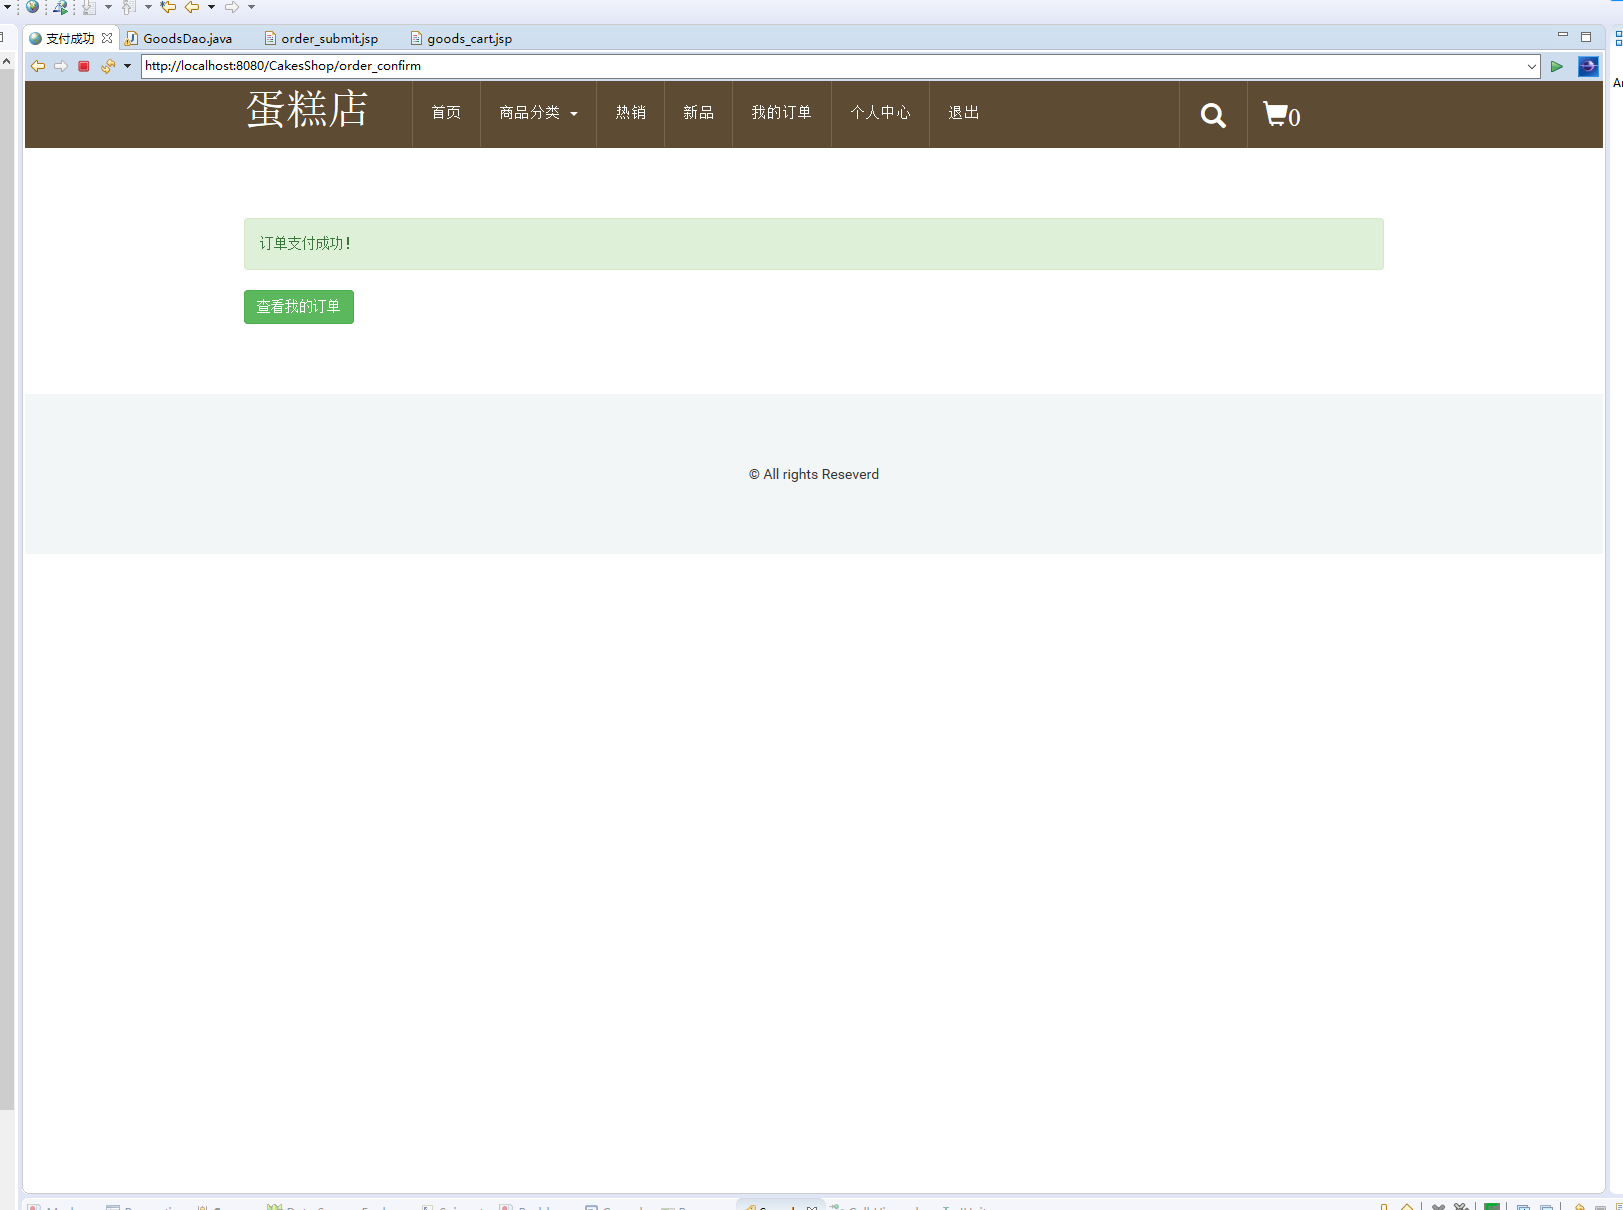Screen dimensions: 1623x1210
Task: Switch to the GoodsDao.java editor tab
Action: (x=187, y=38)
